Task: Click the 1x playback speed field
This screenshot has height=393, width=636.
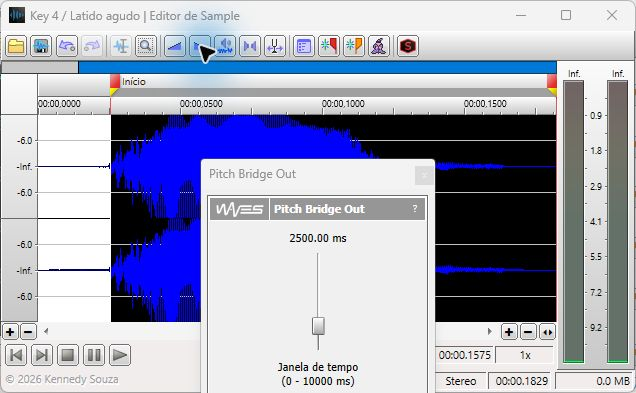Action: click(x=525, y=355)
